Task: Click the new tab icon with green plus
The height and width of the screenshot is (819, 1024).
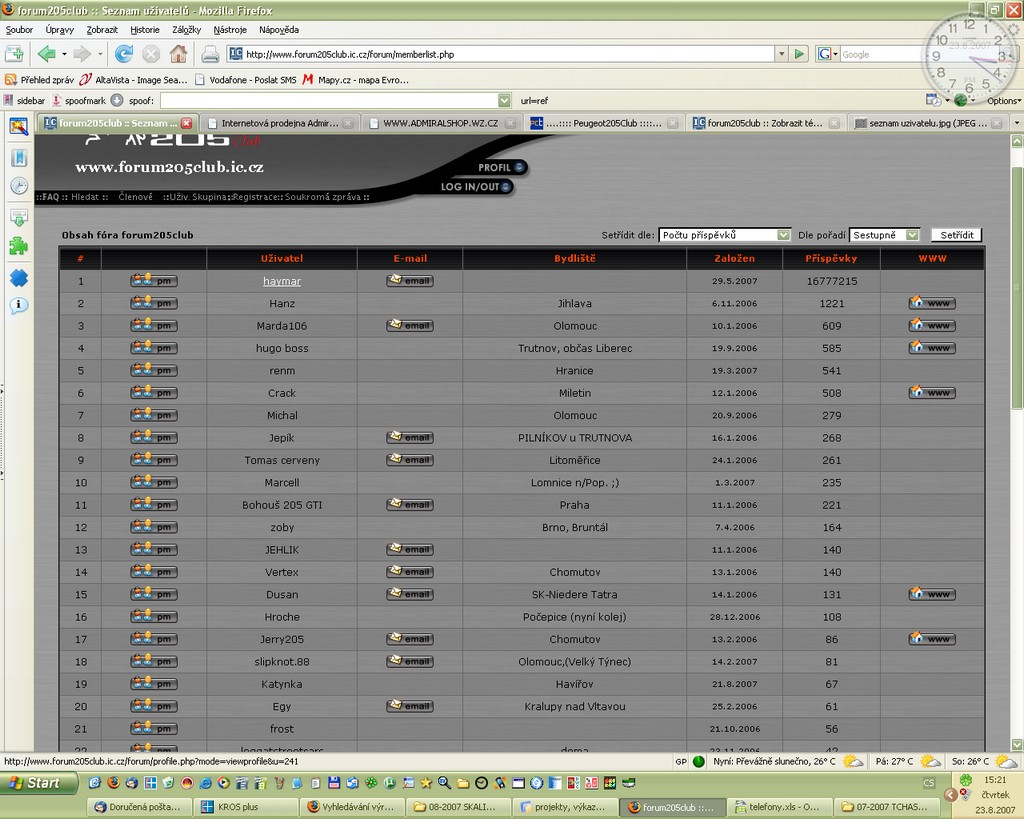Action: pyautogui.click(x=14, y=54)
